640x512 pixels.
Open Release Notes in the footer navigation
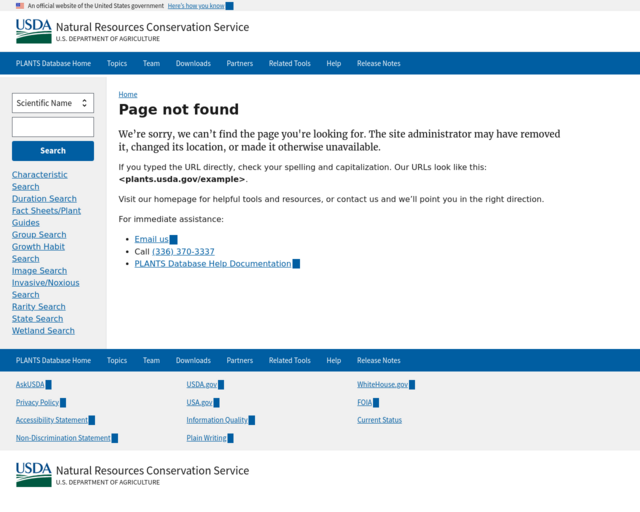tap(378, 361)
